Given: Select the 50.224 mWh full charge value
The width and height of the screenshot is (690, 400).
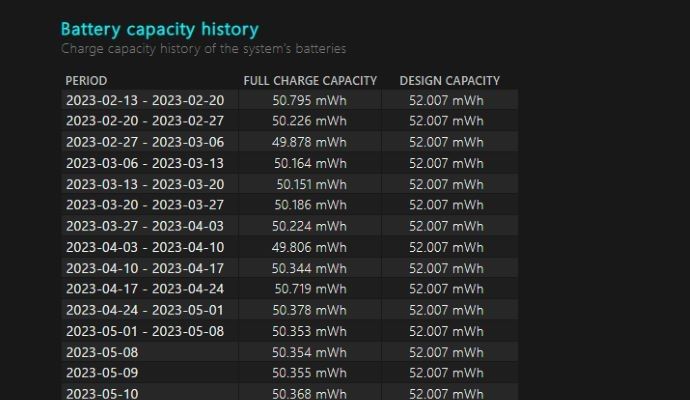Looking at the screenshot, I should pyautogui.click(x=309, y=226).
